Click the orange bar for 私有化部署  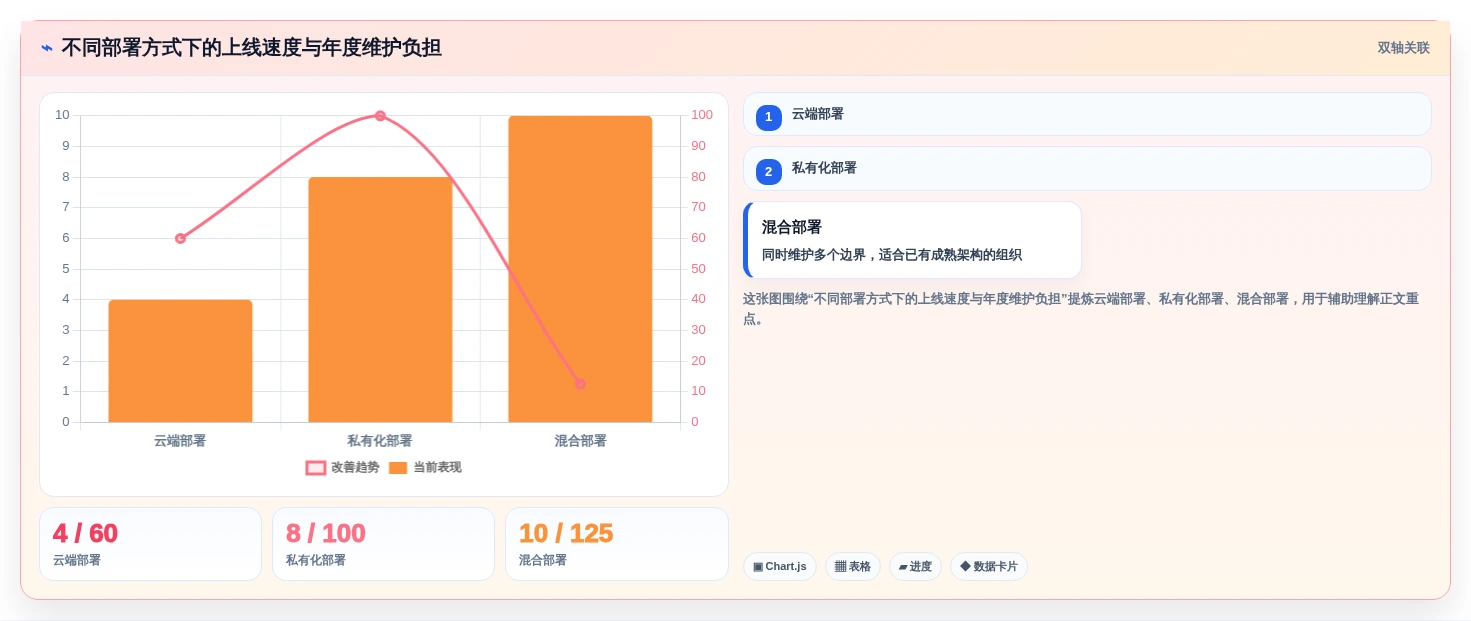(x=380, y=300)
